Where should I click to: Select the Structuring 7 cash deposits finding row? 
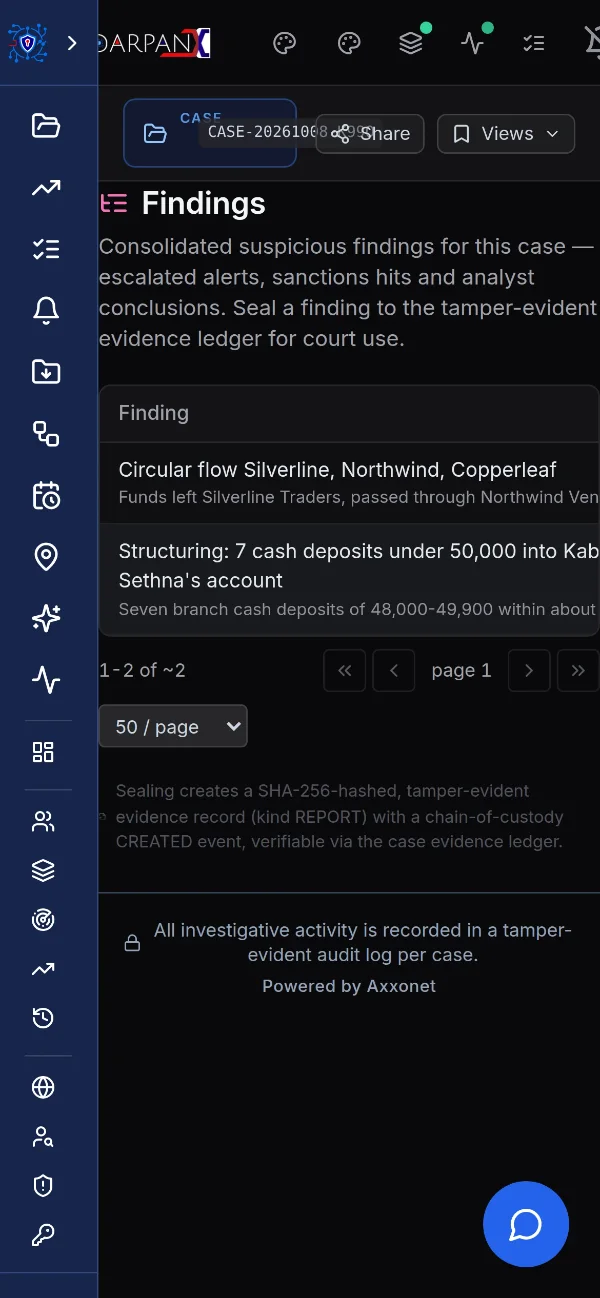click(x=349, y=579)
